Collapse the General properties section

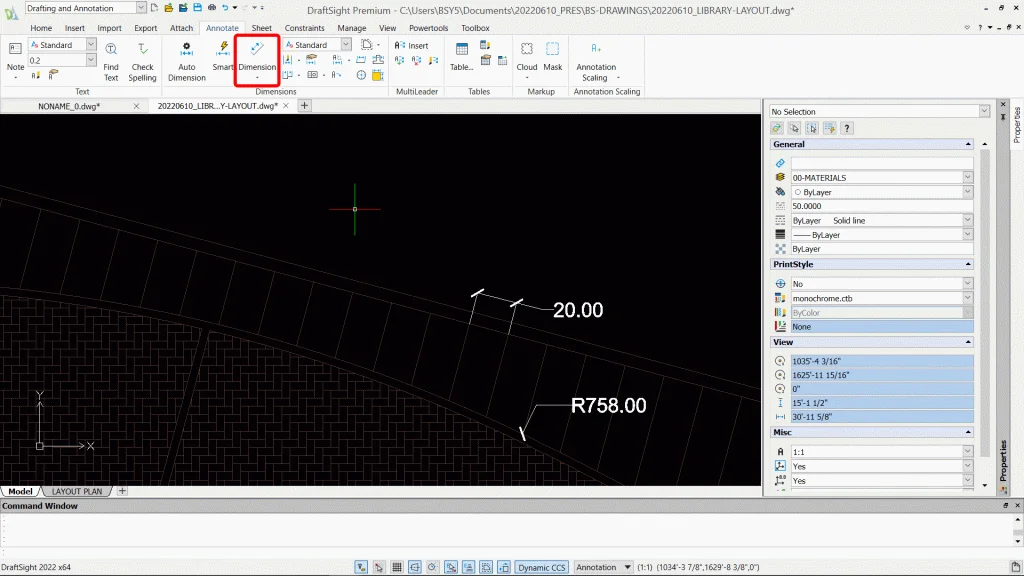(x=967, y=145)
